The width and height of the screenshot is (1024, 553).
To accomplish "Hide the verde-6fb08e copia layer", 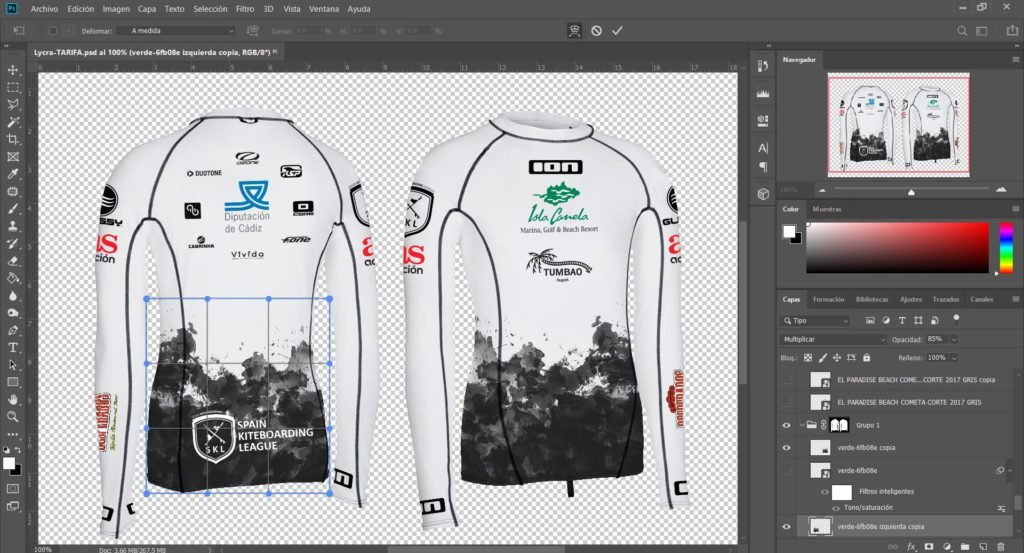I will point(786,448).
